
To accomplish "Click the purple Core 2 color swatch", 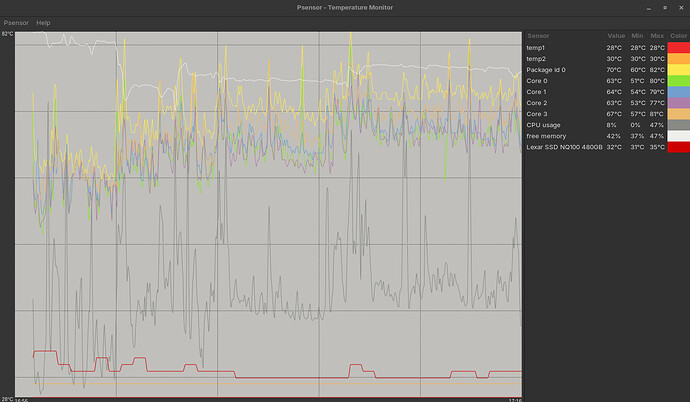I will coord(677,103).
